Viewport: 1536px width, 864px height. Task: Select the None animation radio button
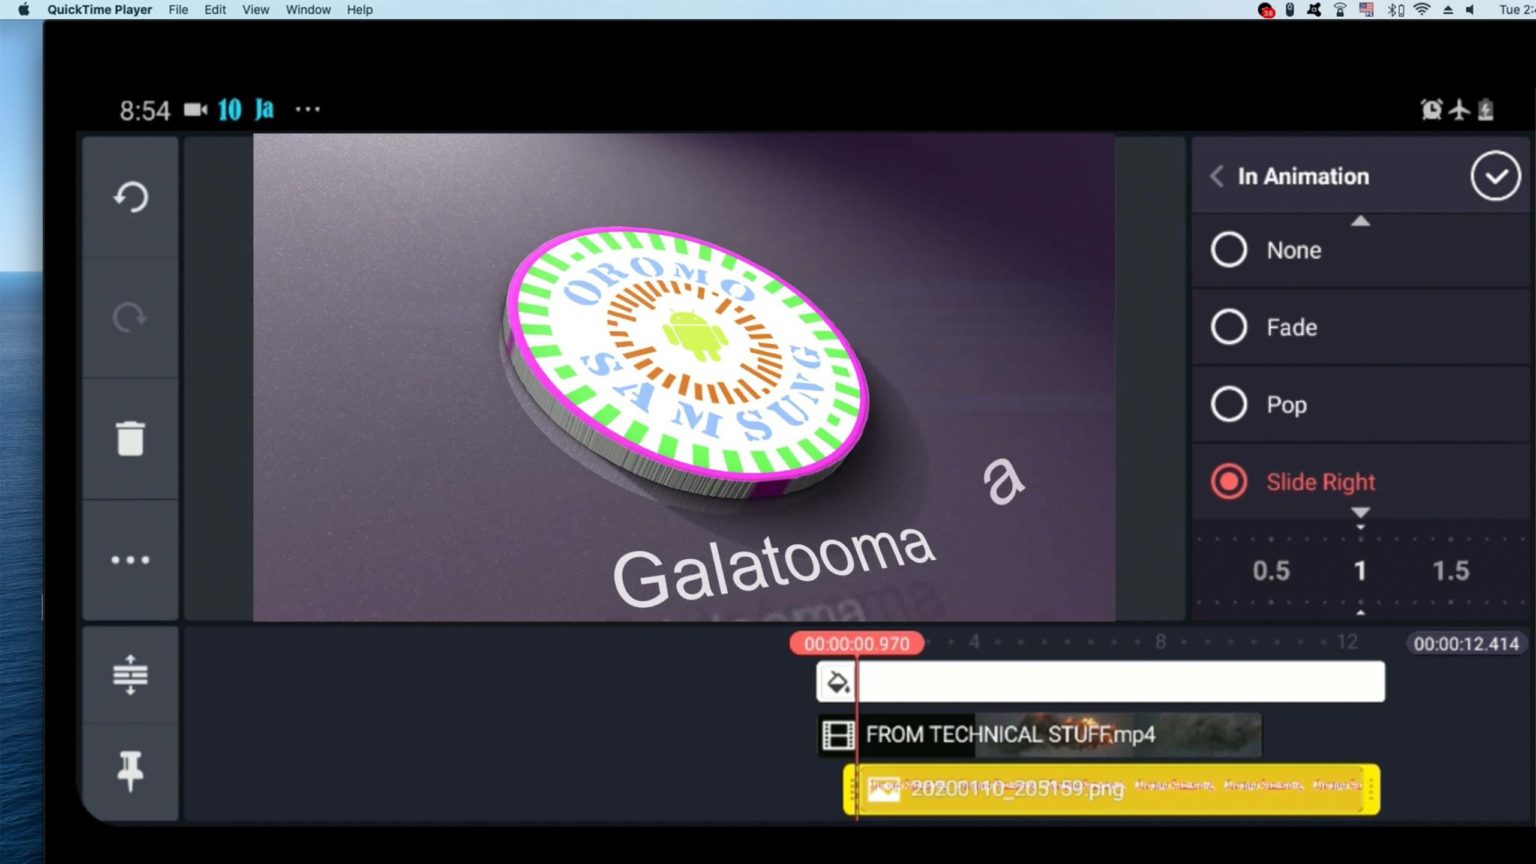pos(1229,250)
